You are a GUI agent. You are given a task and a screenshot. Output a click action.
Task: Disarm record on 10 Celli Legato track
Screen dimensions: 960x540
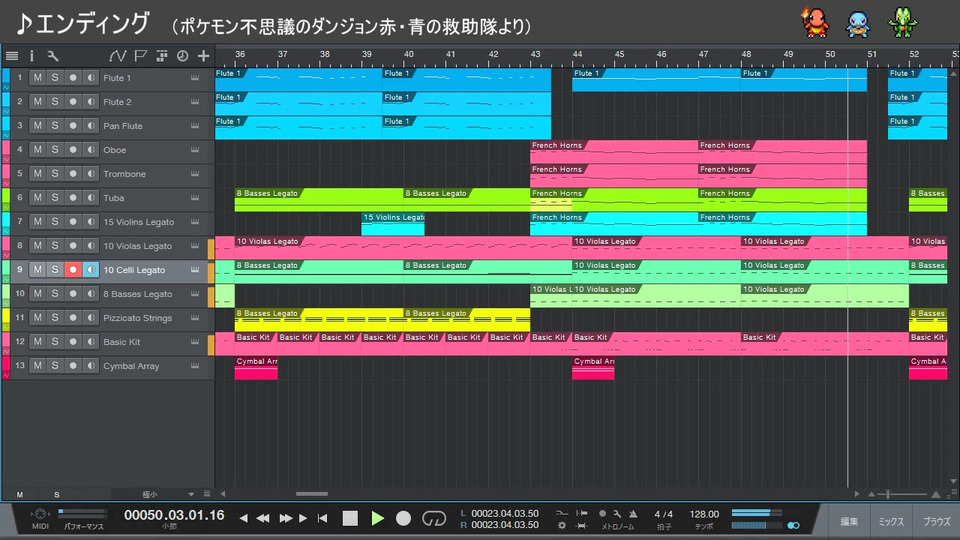tap(73, 270)
